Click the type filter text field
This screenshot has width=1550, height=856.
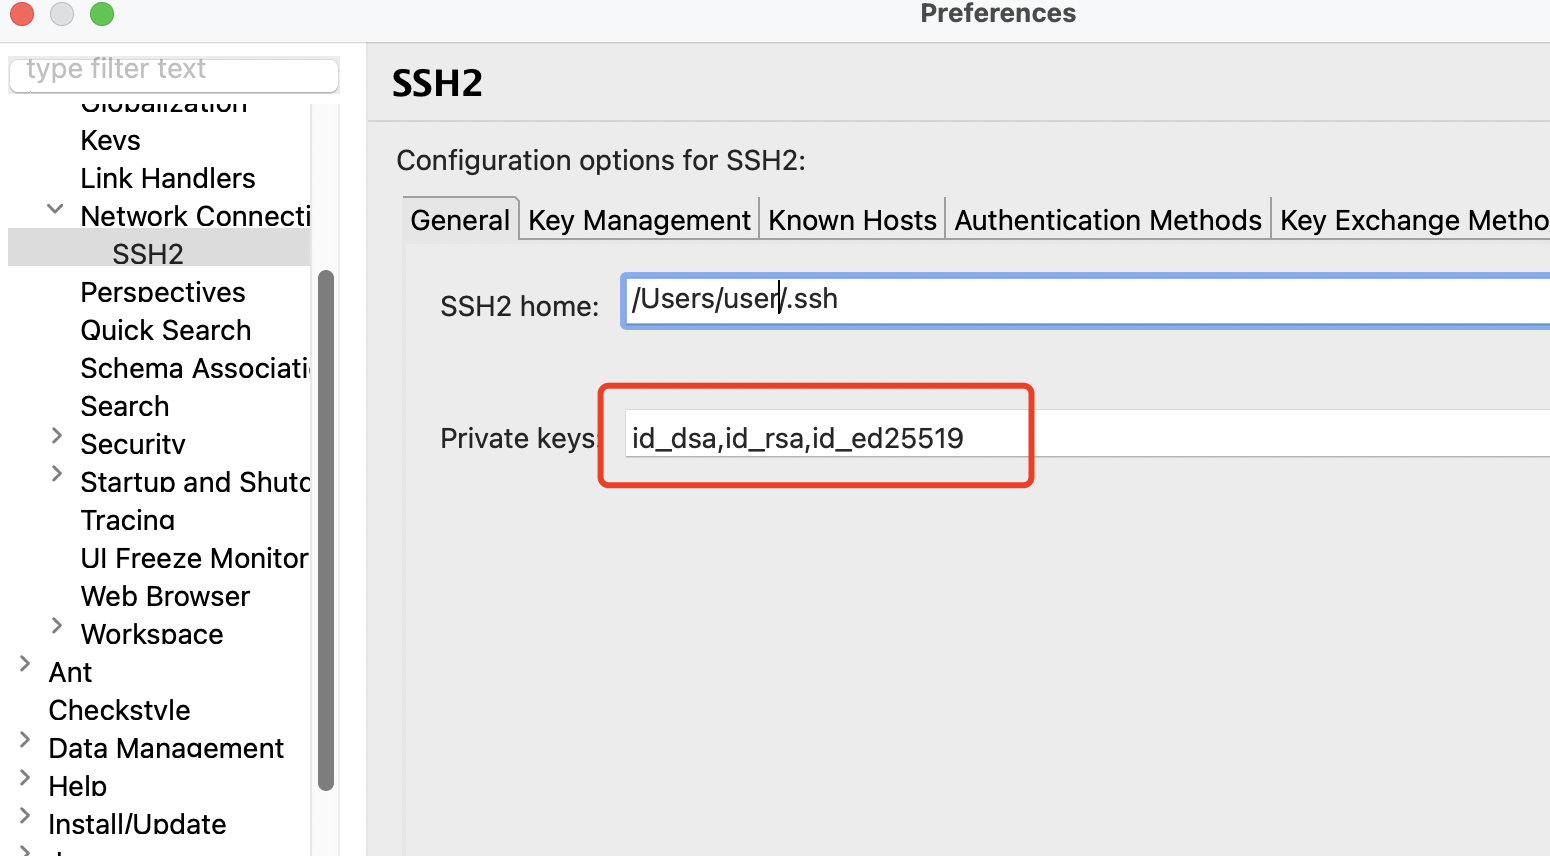click(x=174, y=71)
